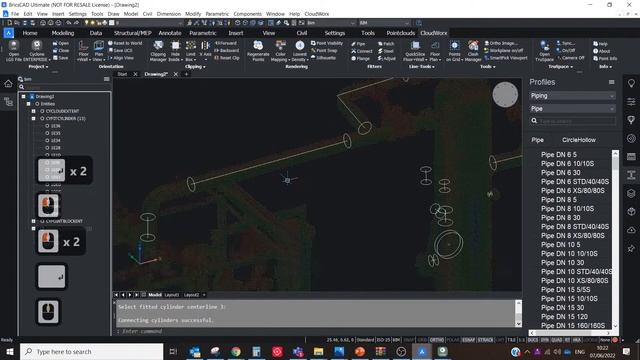Expand the Clipping ribbon group
Viewport: 640px width, 360px height.
[195, 67]
